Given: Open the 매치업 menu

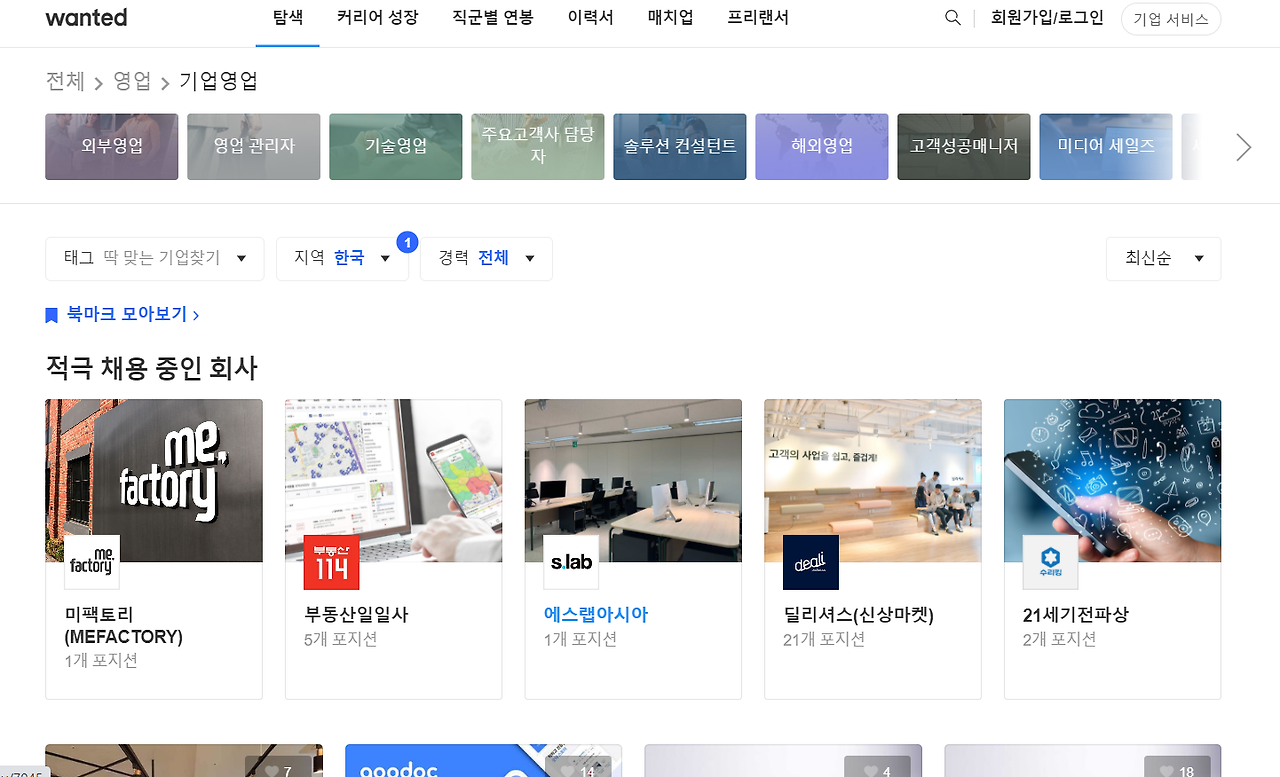Looking at the screenshot, I should [x=670, y=18].
